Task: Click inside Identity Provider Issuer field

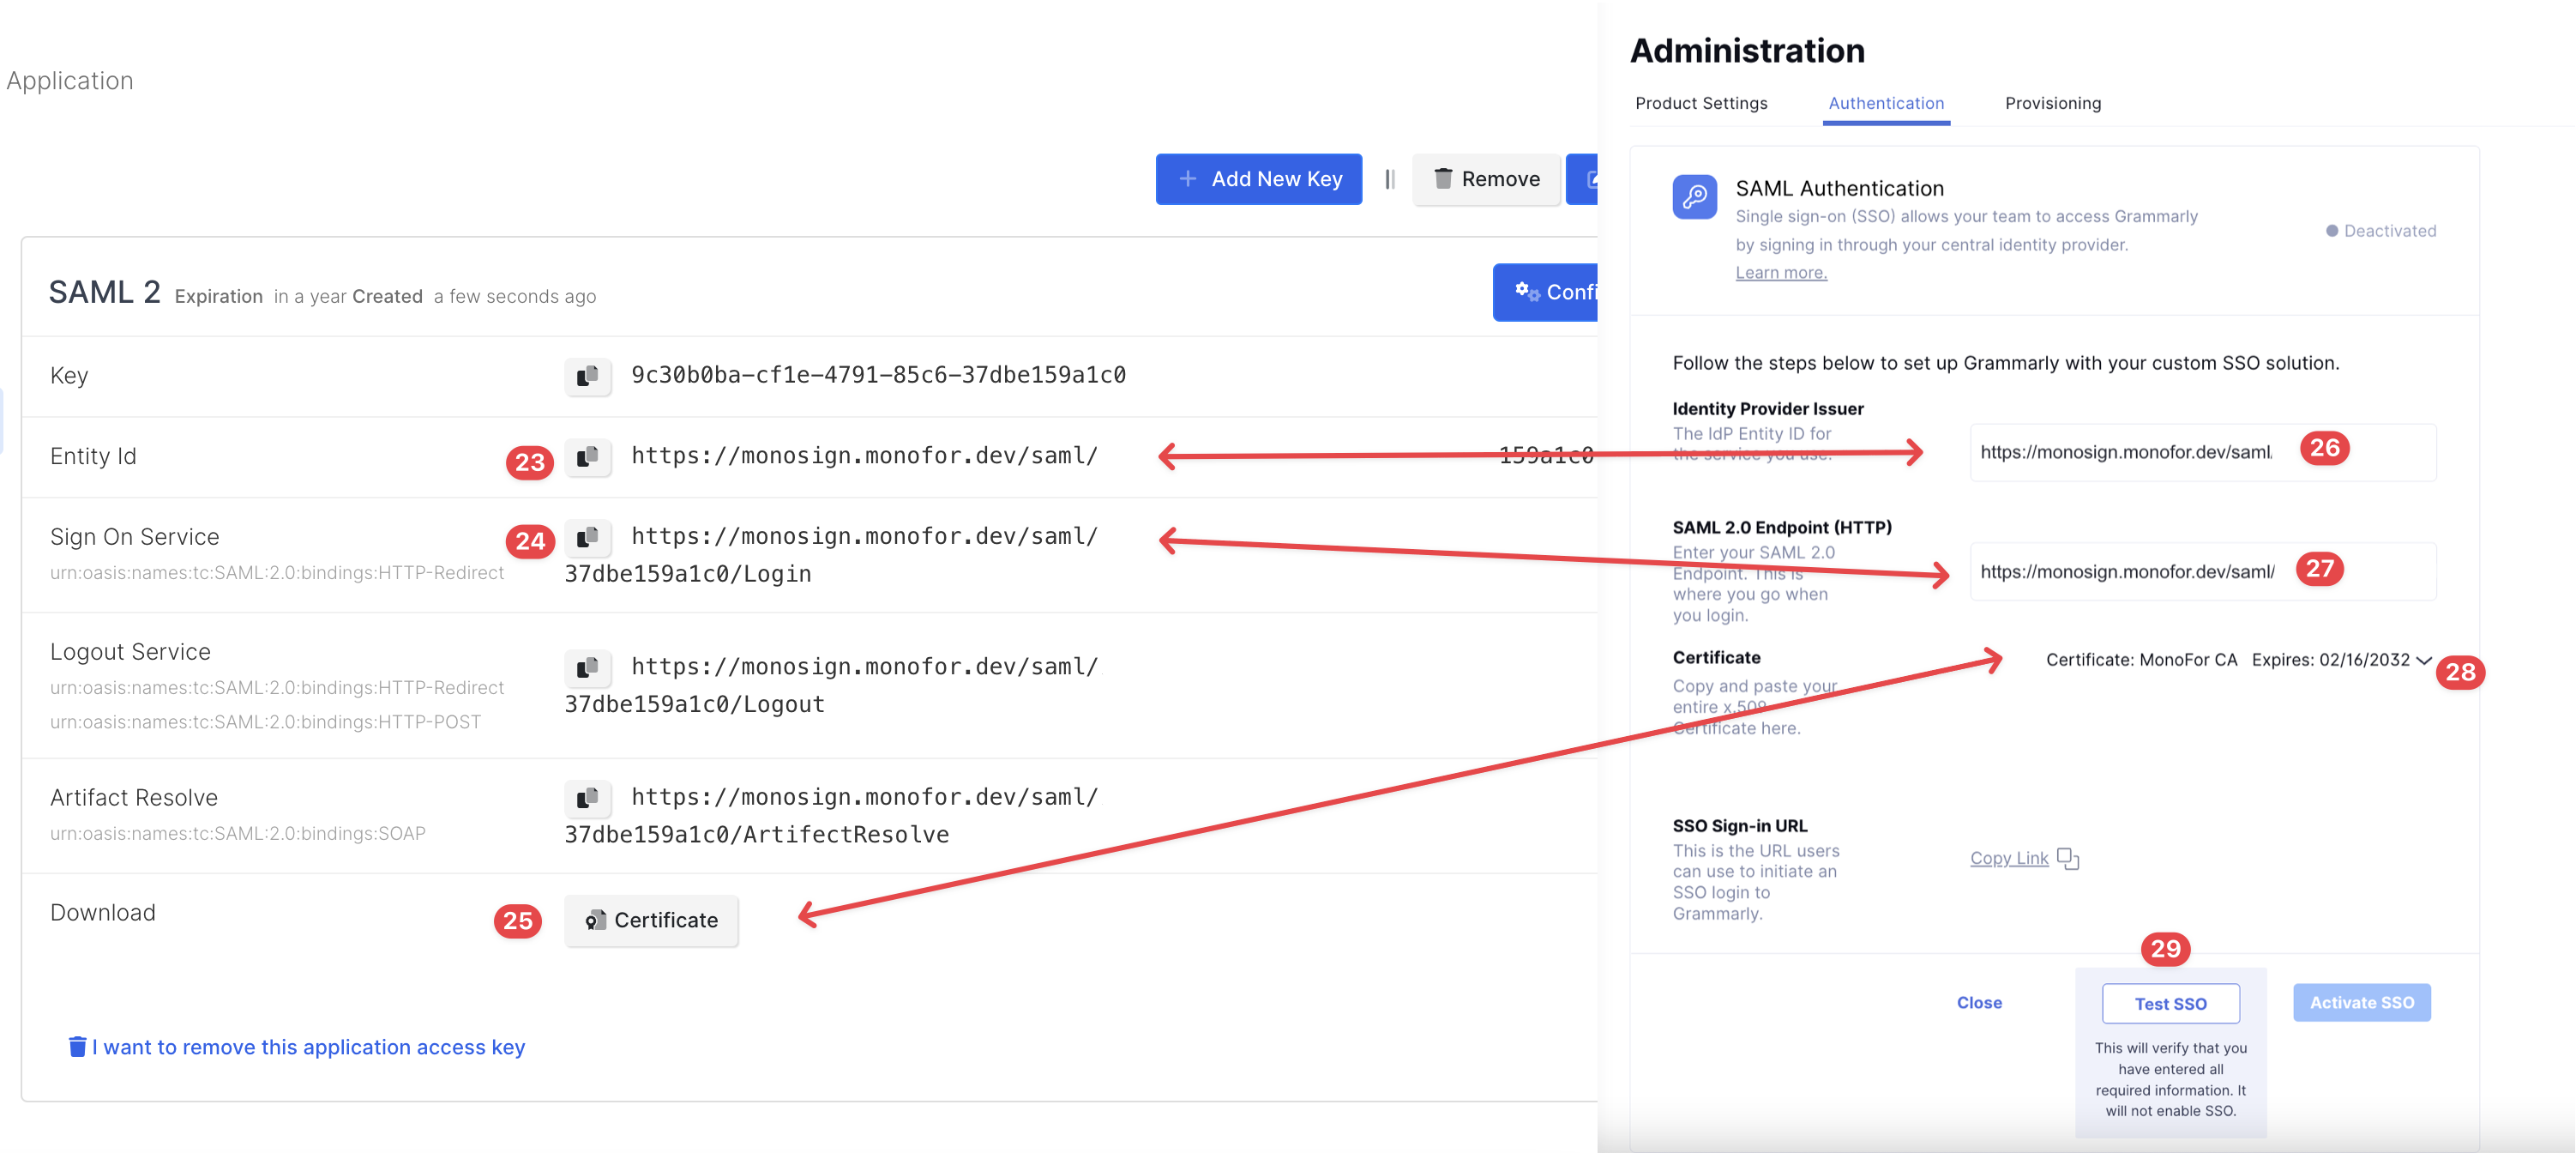Action: 2125,452
